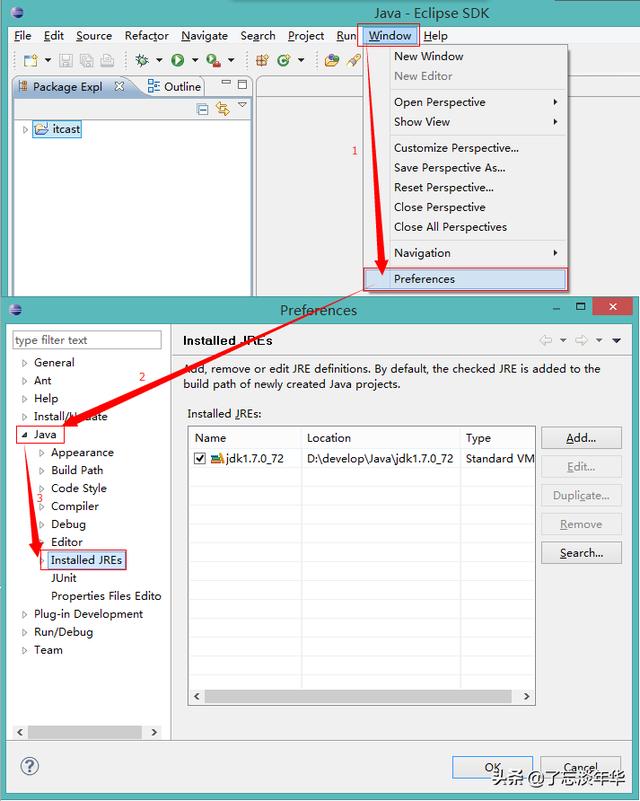The width and height of the screenshot is (640, 801).
Task: Click the New Java Class icon
Action: tap(283, 60)
